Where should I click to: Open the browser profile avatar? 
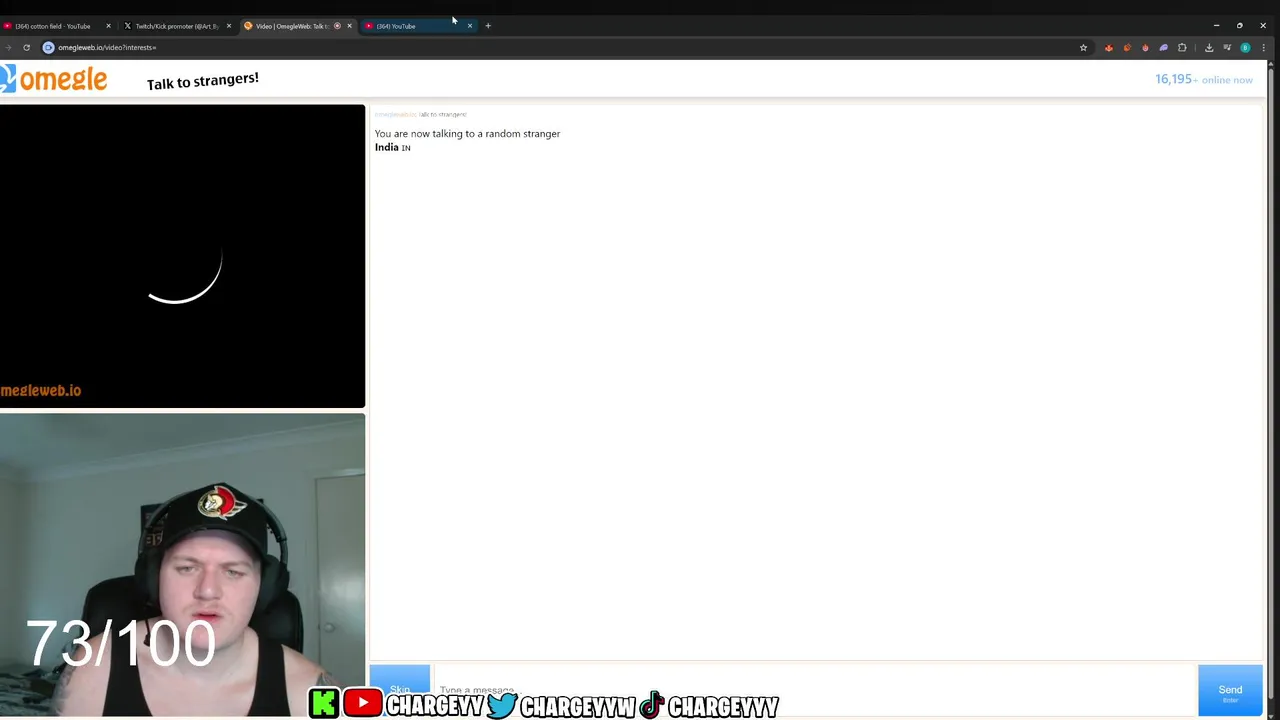1245,47
